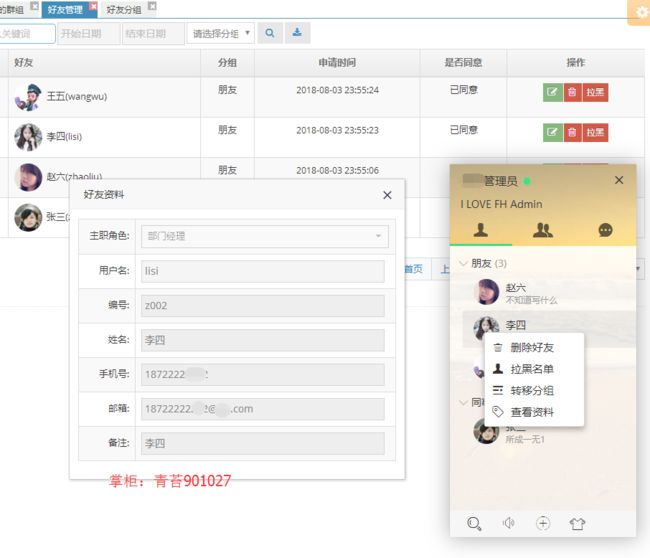Close the 好友分组 tab
Image resolution: width=650 pixels, height=558 pixels.
(x=152, y=6)
